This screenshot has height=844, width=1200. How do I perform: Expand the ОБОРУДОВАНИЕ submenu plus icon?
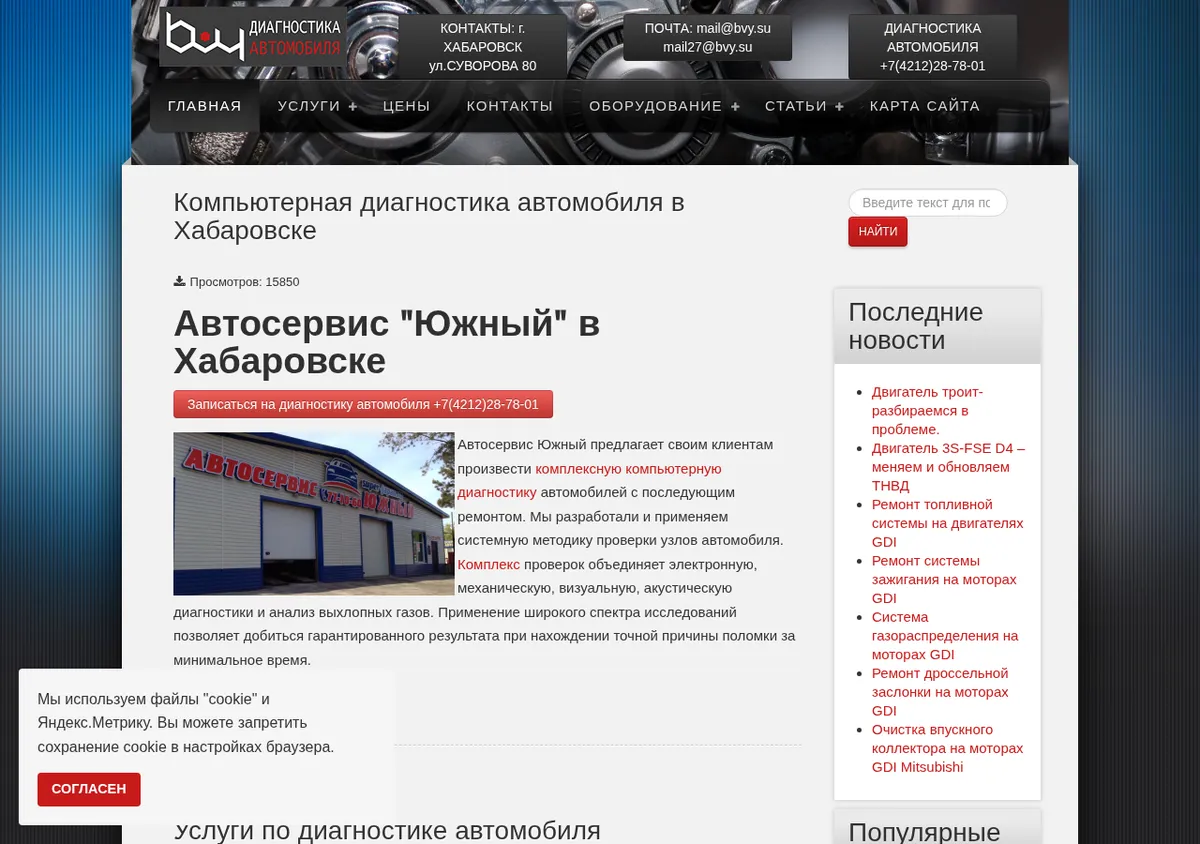[735, 107]
